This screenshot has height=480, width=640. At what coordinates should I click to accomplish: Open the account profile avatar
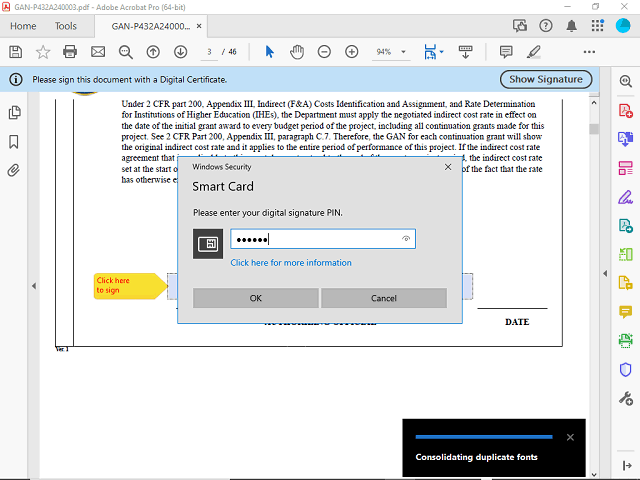point(623,26)
